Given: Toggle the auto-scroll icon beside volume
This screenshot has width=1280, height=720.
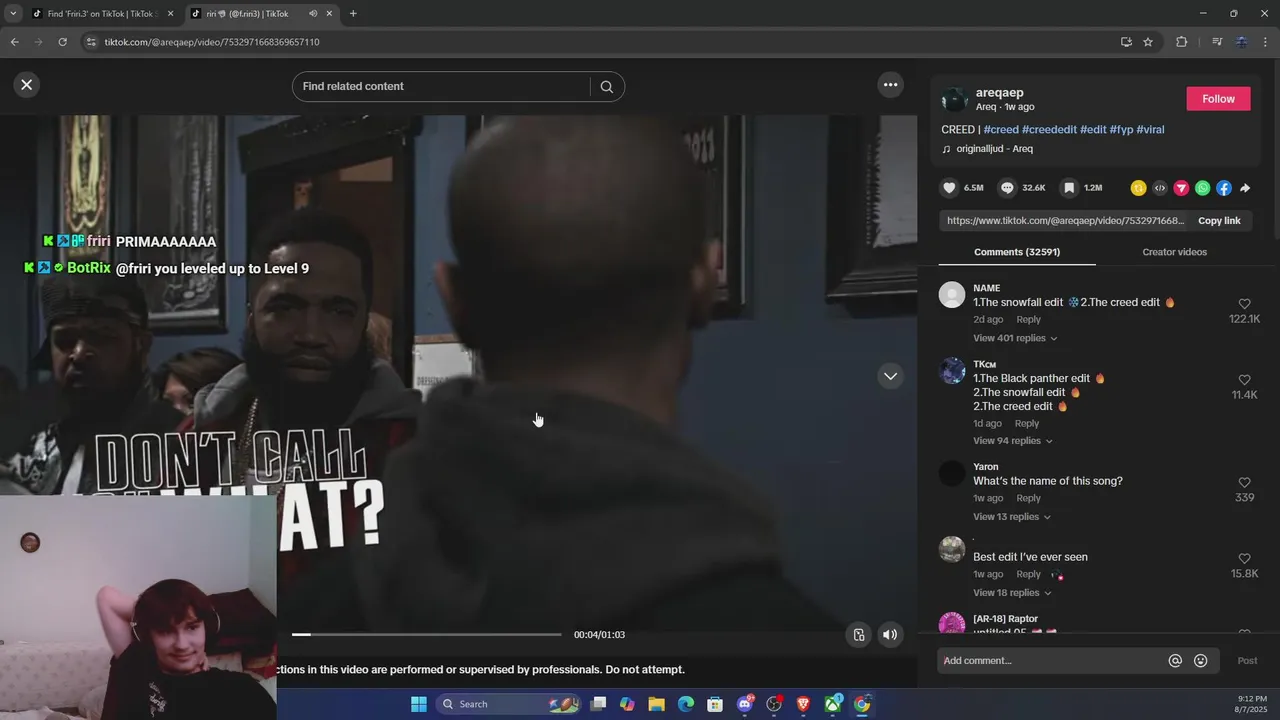Looking at the screenshot, I should [858, 635].
